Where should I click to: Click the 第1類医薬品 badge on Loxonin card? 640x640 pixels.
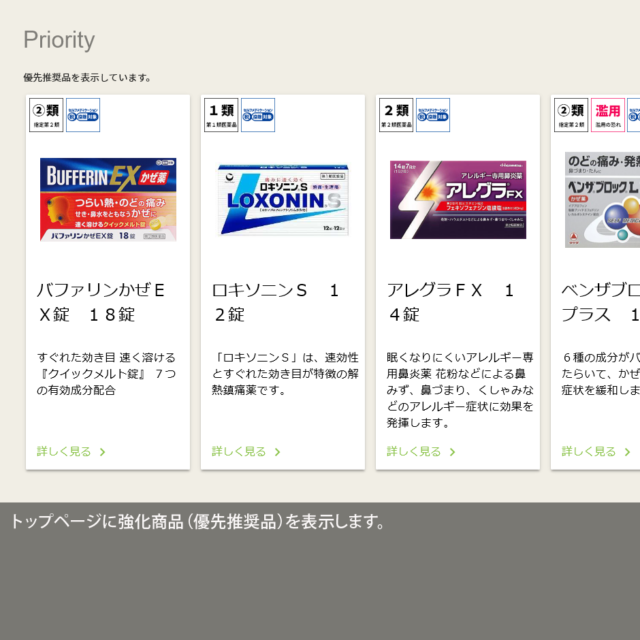[220, 115]
